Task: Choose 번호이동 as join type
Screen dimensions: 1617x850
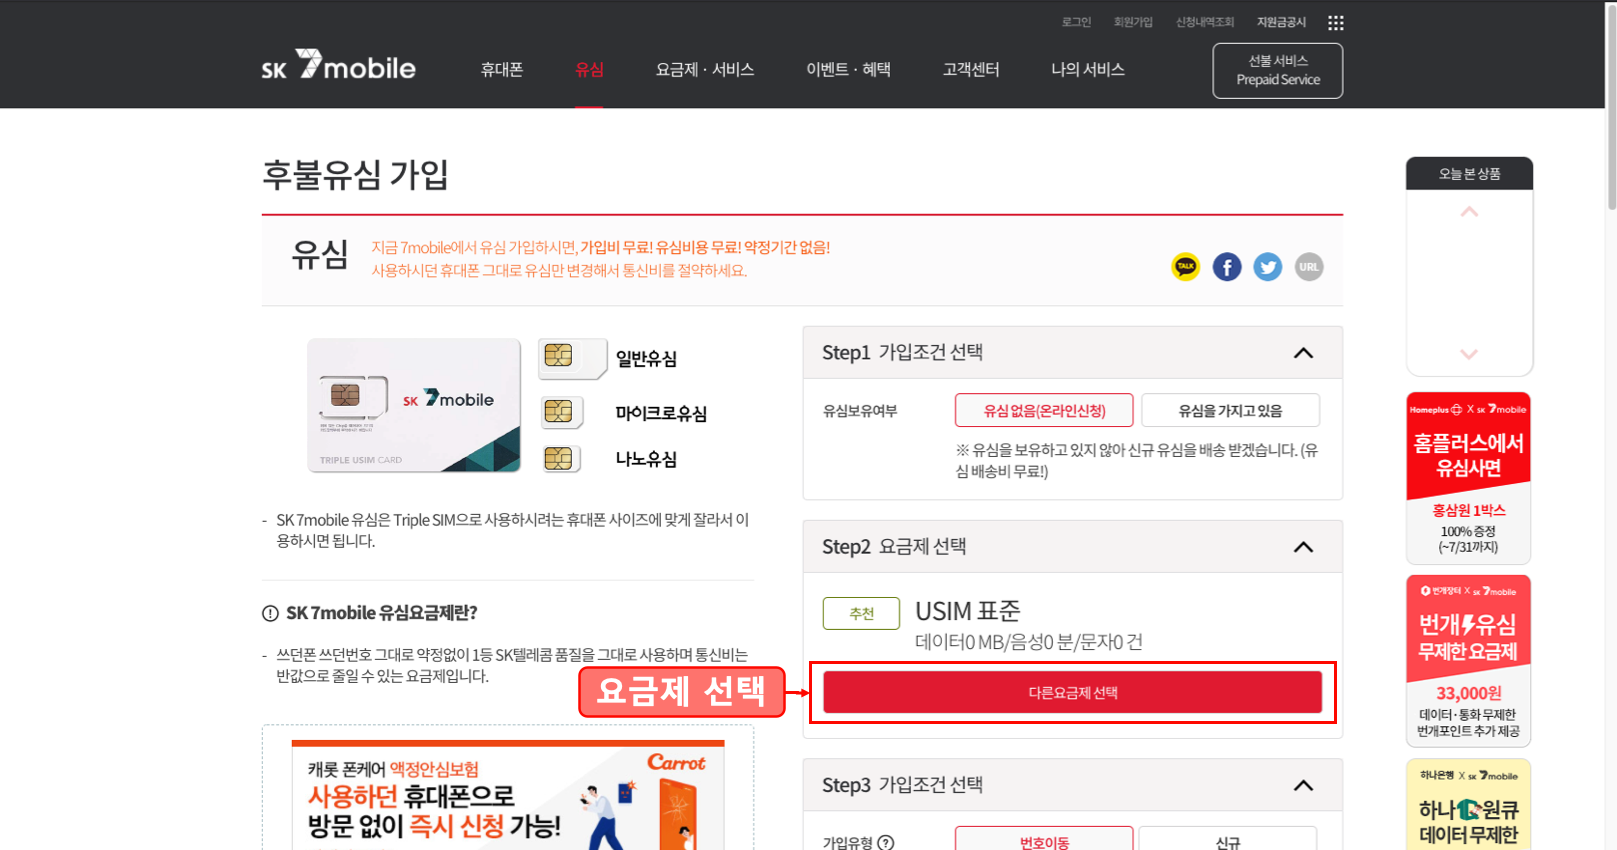Action: click(1044, 840)
